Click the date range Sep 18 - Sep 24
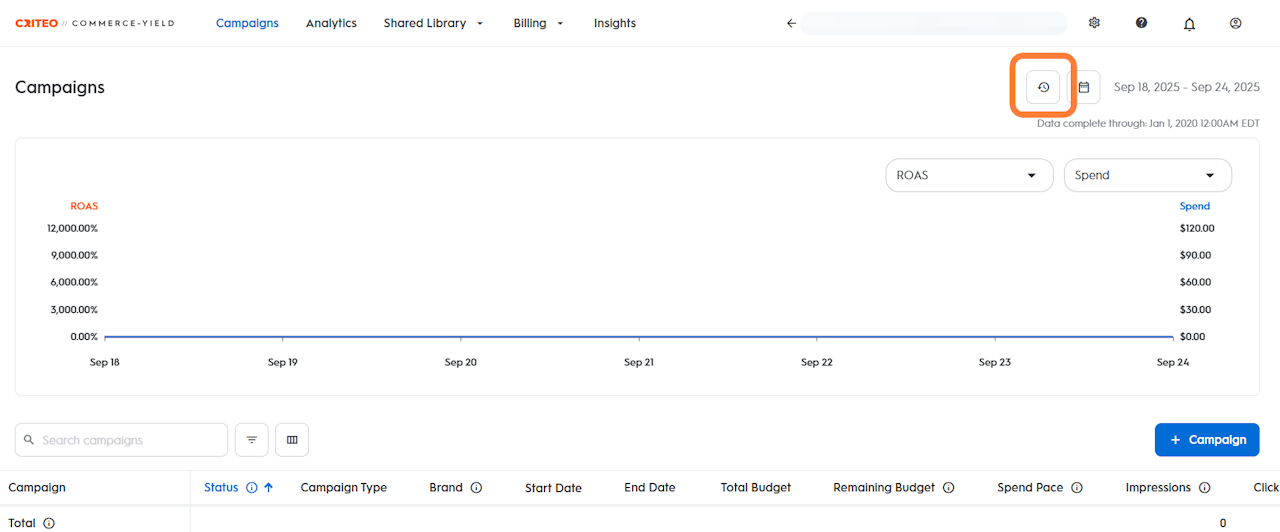The height and width of the screenshot is (532, 1280). click(x=1187, y=87)
